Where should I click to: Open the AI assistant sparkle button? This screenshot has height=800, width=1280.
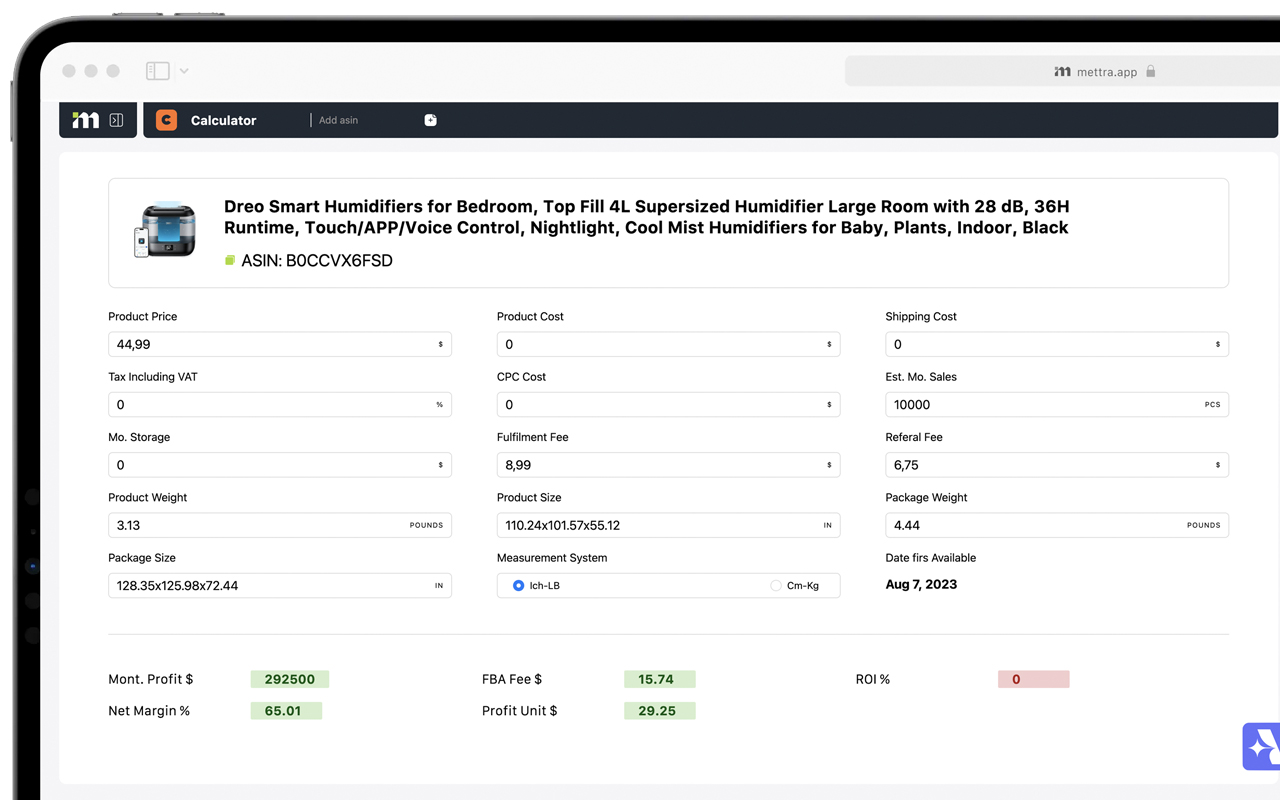[1261, 746]
